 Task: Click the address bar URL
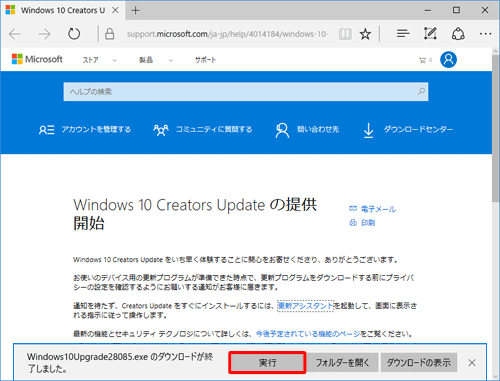tap(227, 34)
